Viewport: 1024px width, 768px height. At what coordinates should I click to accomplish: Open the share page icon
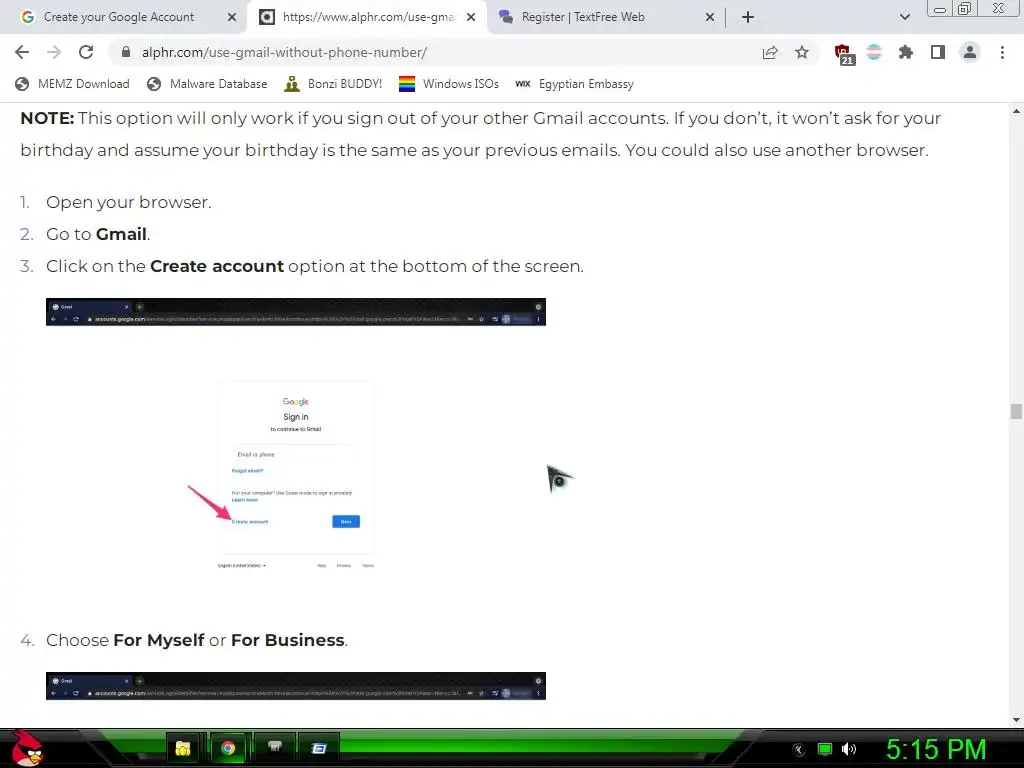770,52
